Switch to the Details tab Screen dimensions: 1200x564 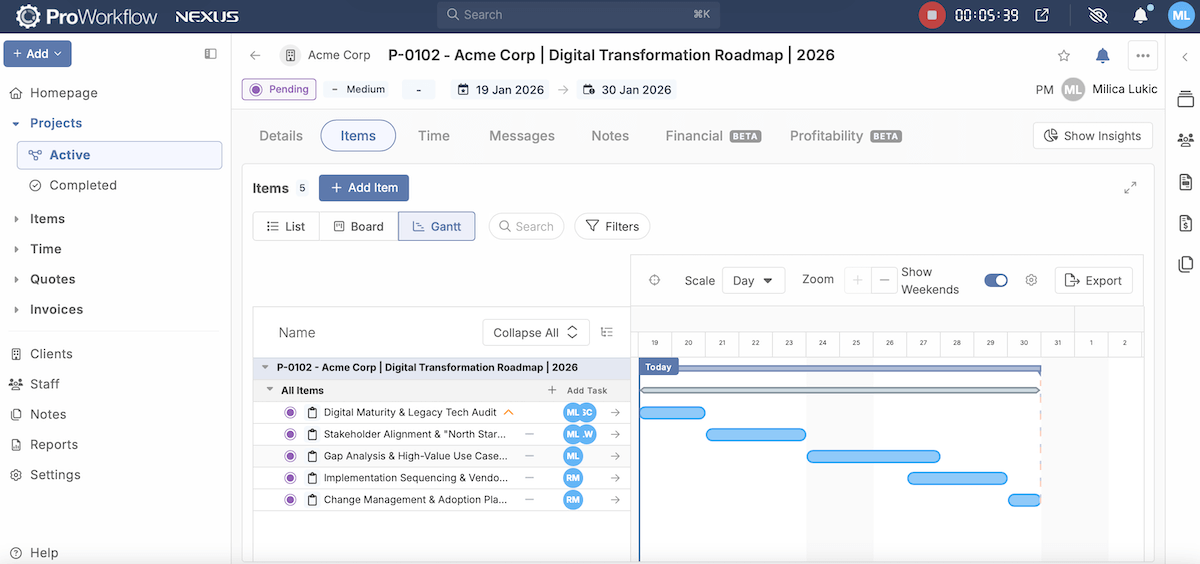point(281,136)
